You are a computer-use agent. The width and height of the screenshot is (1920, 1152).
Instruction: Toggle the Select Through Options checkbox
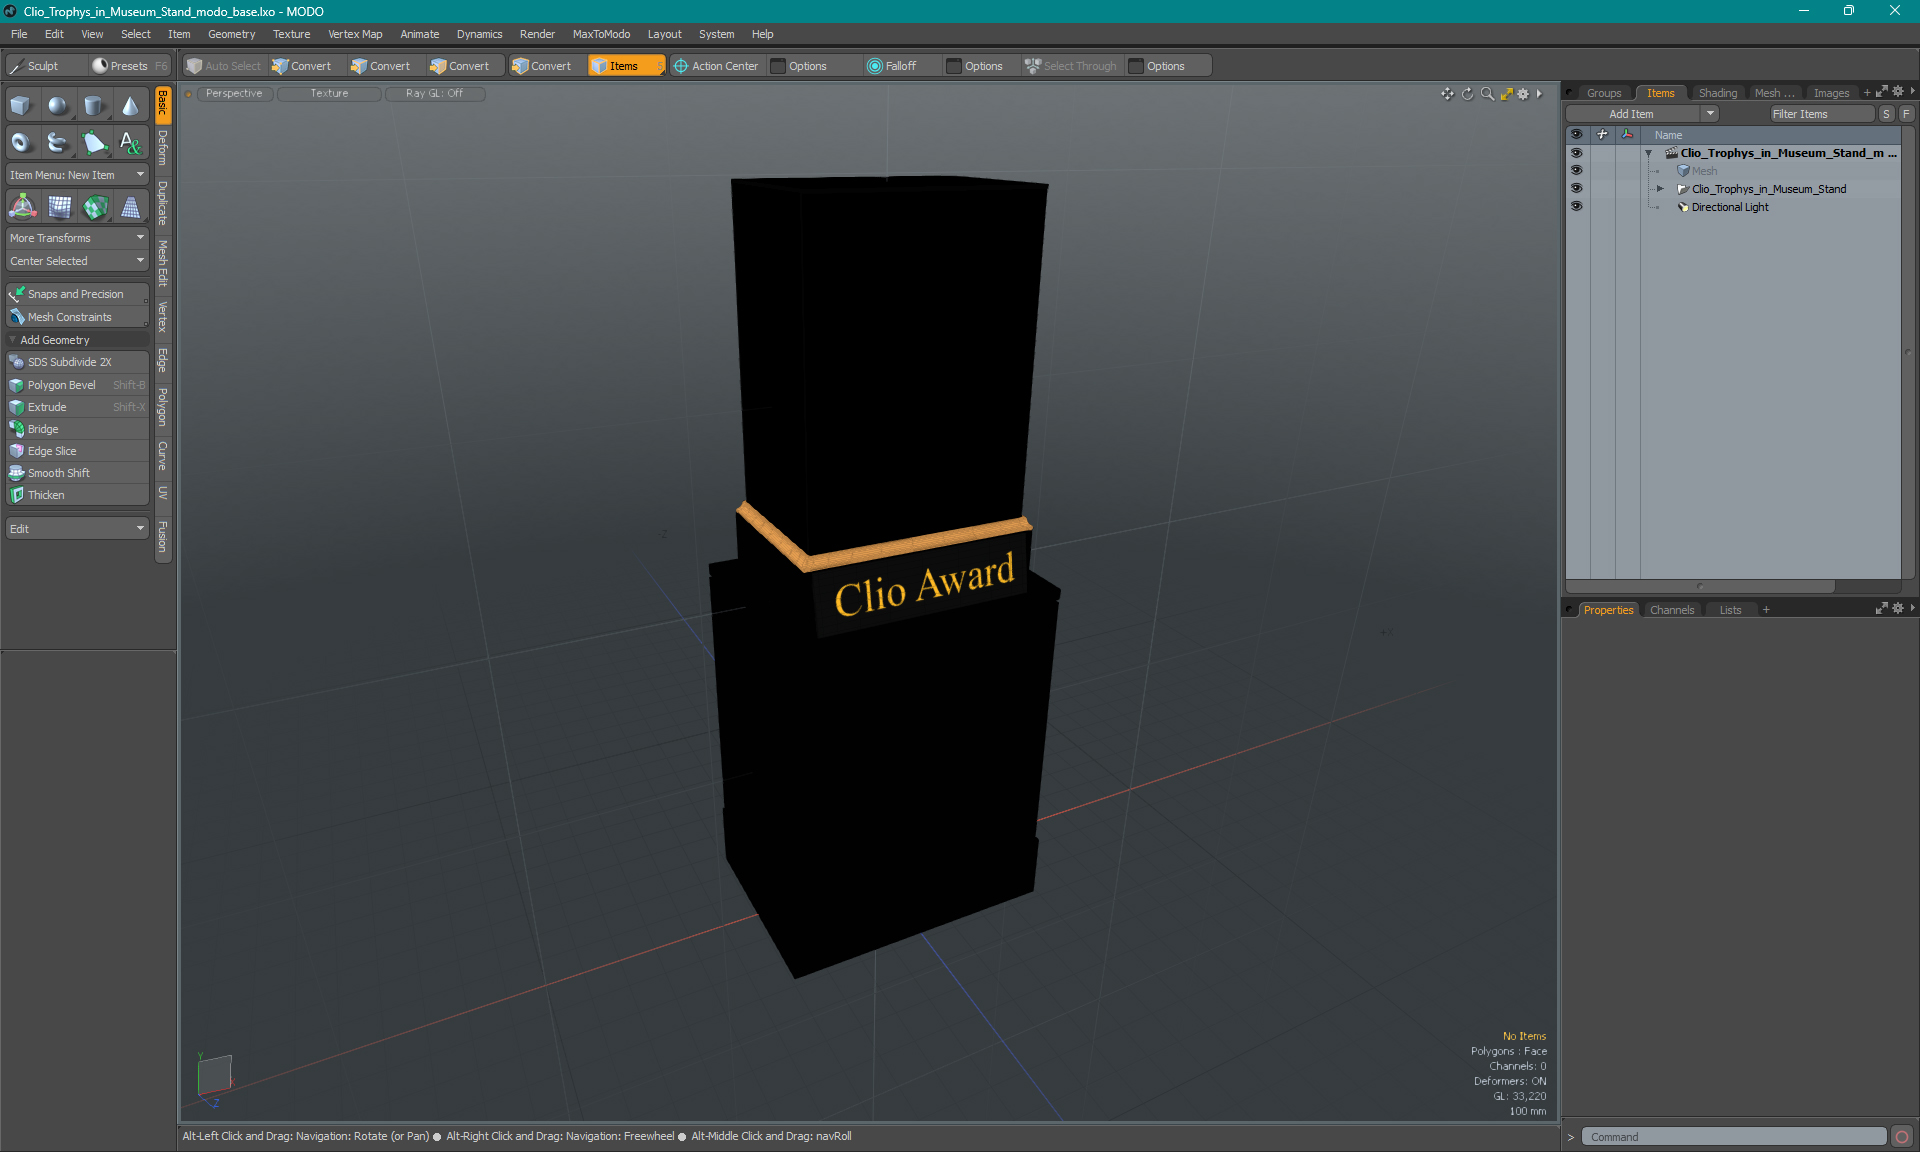tap(1136, 66)
